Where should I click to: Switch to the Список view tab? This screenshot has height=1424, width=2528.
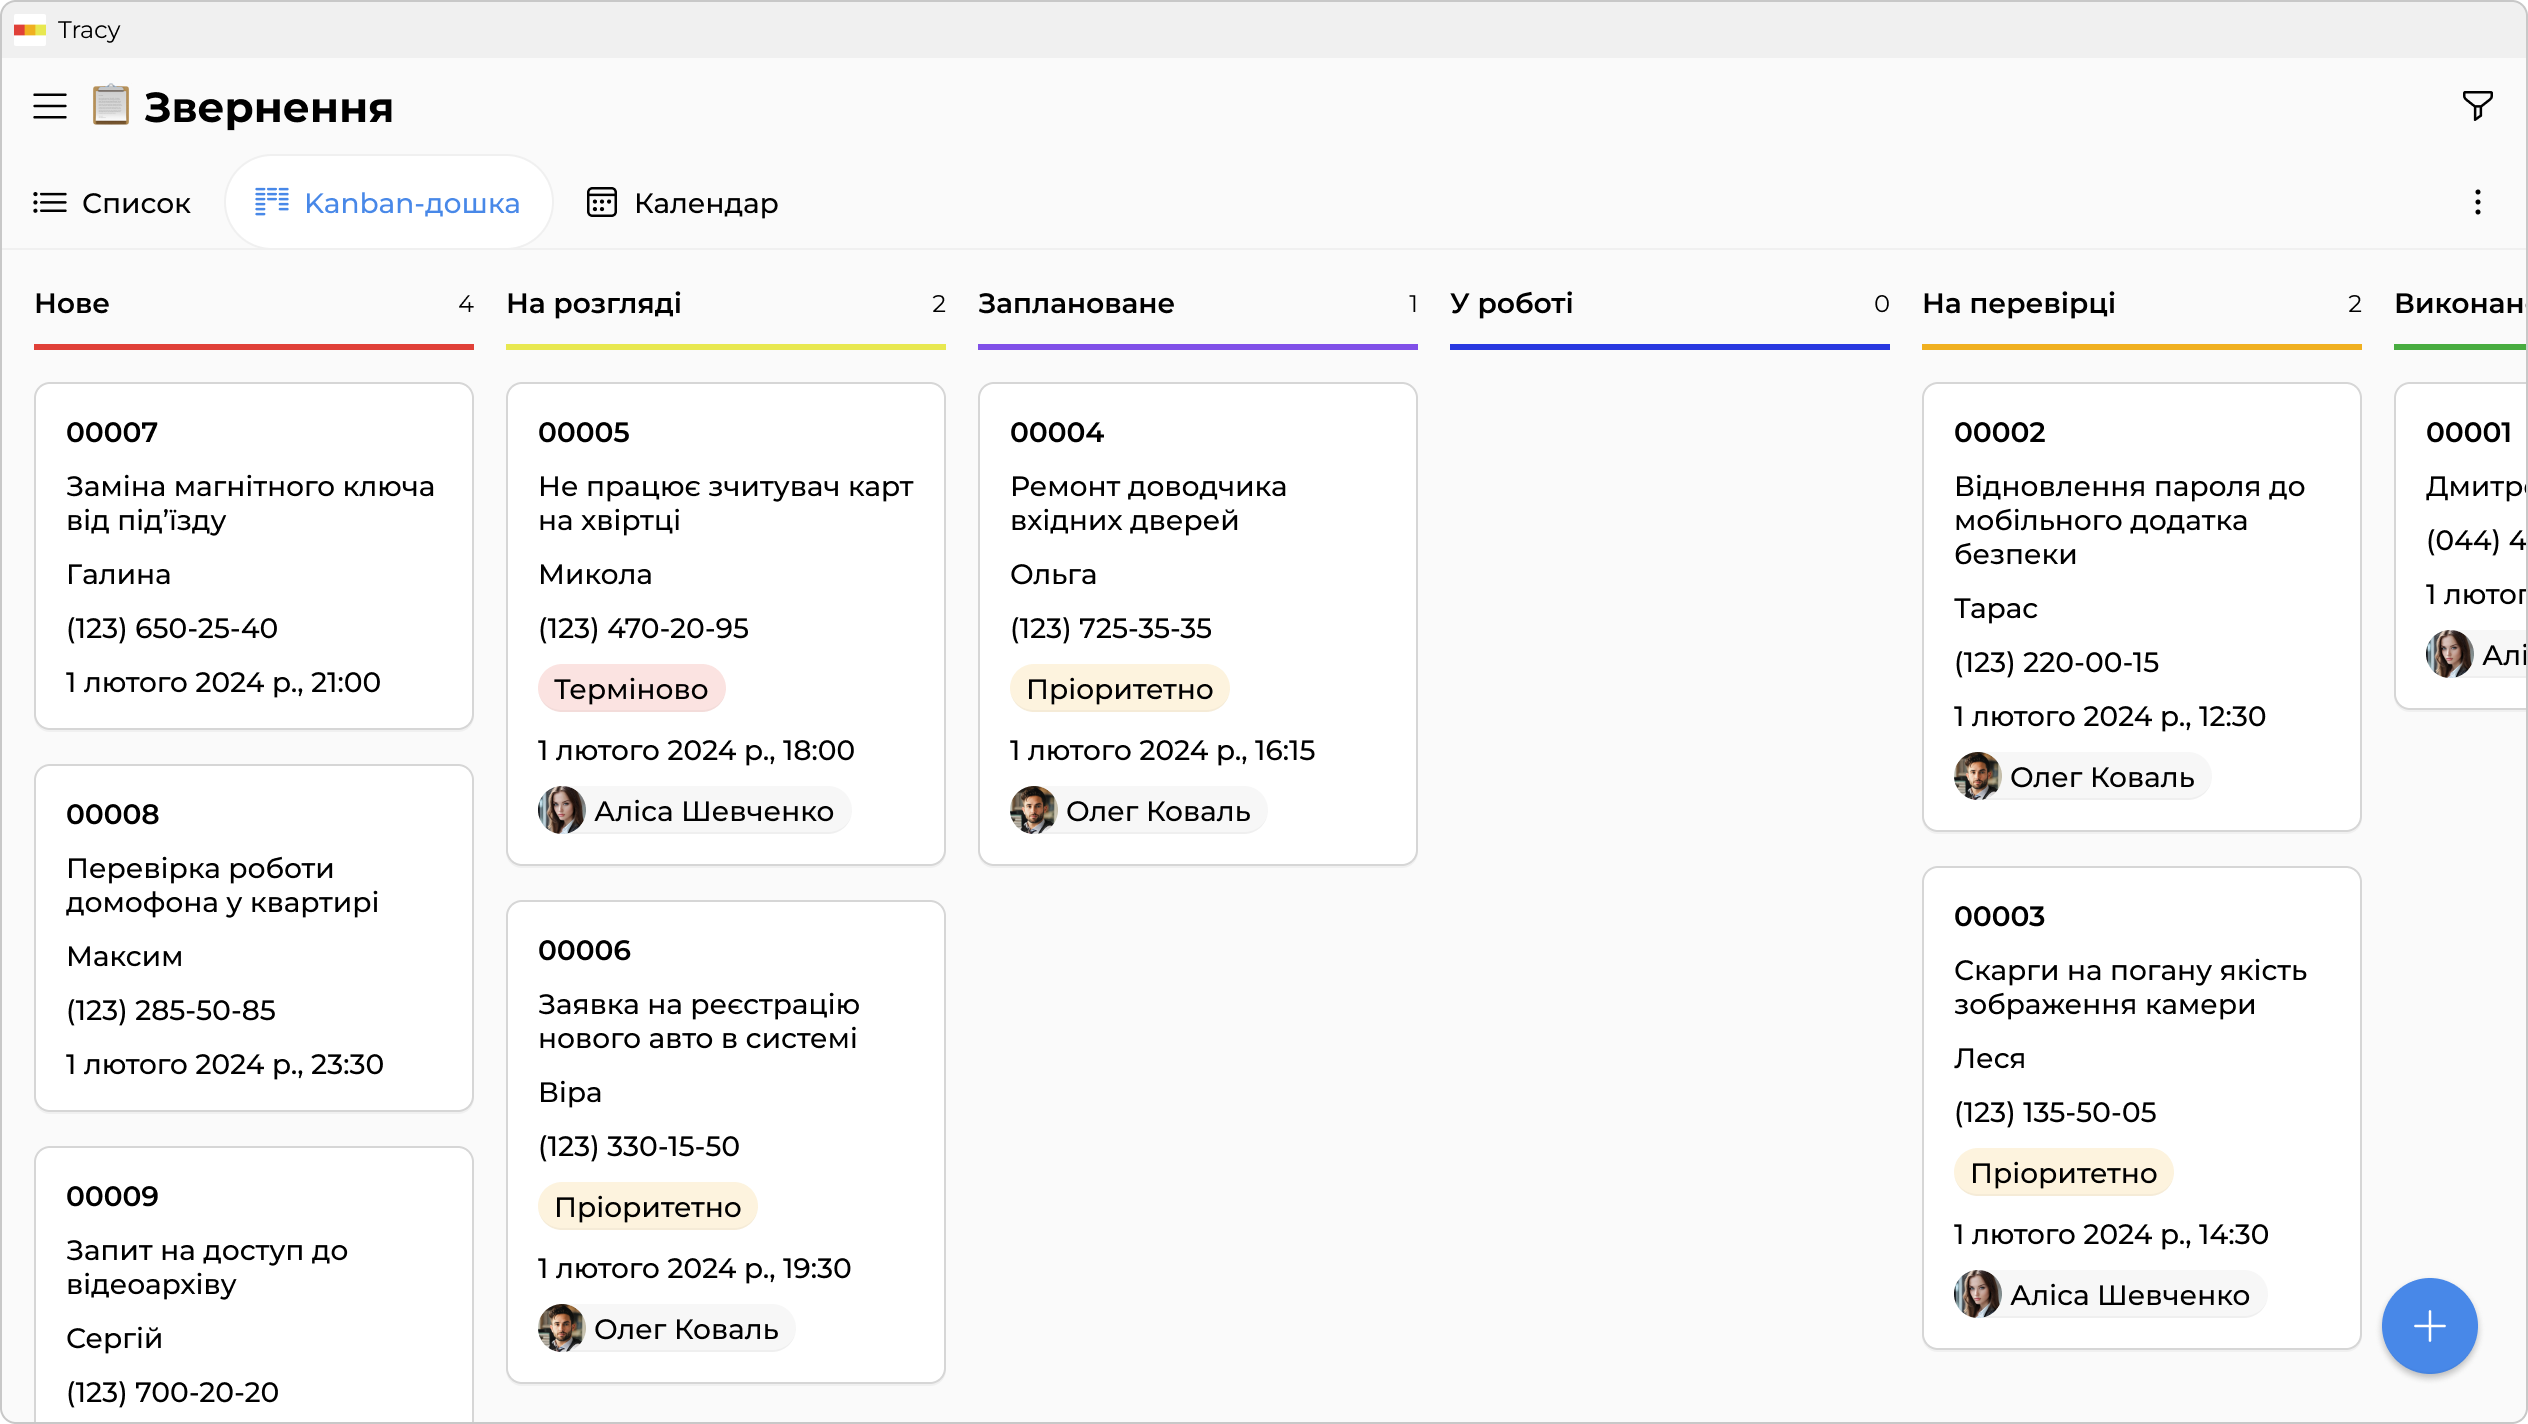coord(112,203)
